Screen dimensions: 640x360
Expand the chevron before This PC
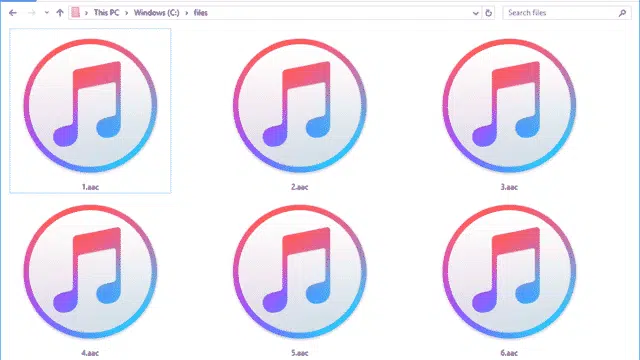tap(86, 13)
